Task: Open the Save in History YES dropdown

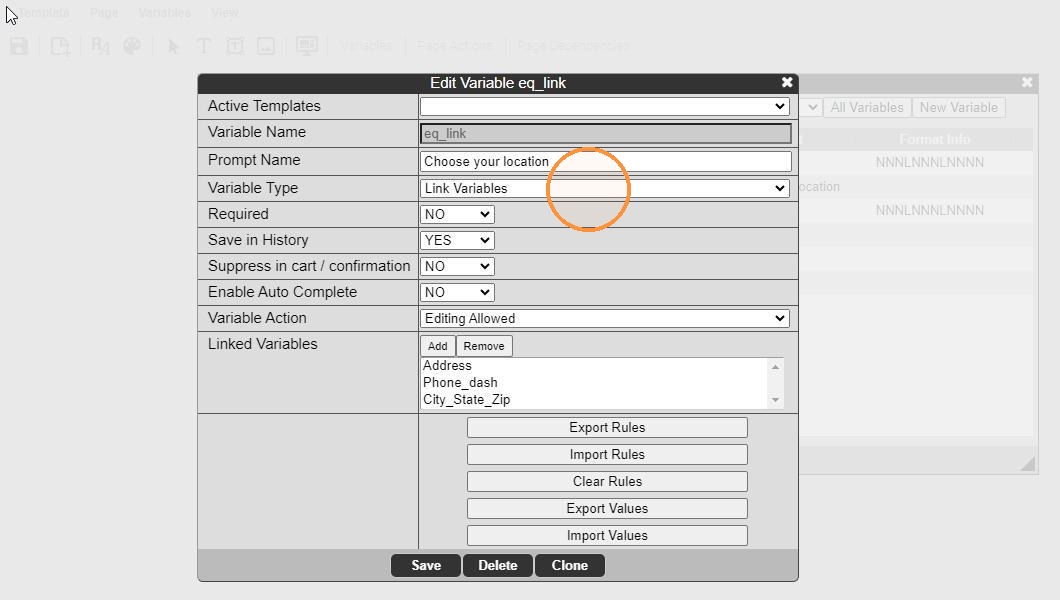Action: pyautogui.click(x=457, y=240)
